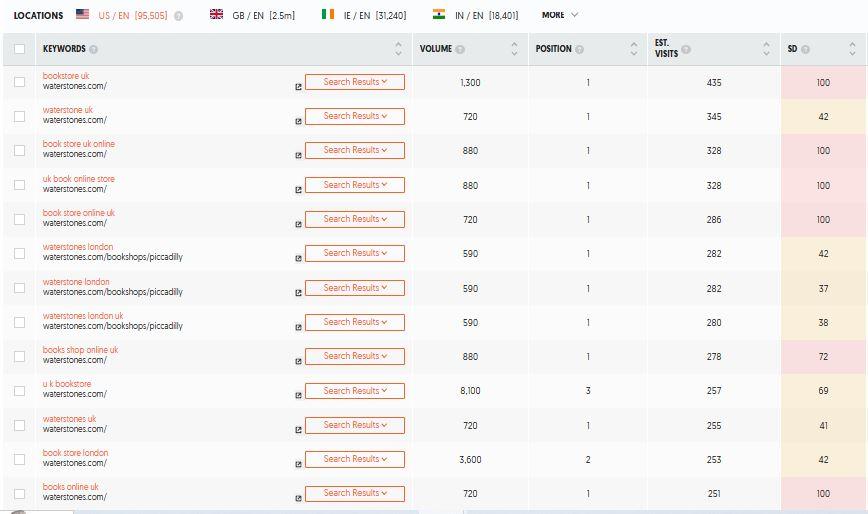This screenshot has width=868, height=514.
Task: Switch to US / EN location tab
Action: point(133,15)
